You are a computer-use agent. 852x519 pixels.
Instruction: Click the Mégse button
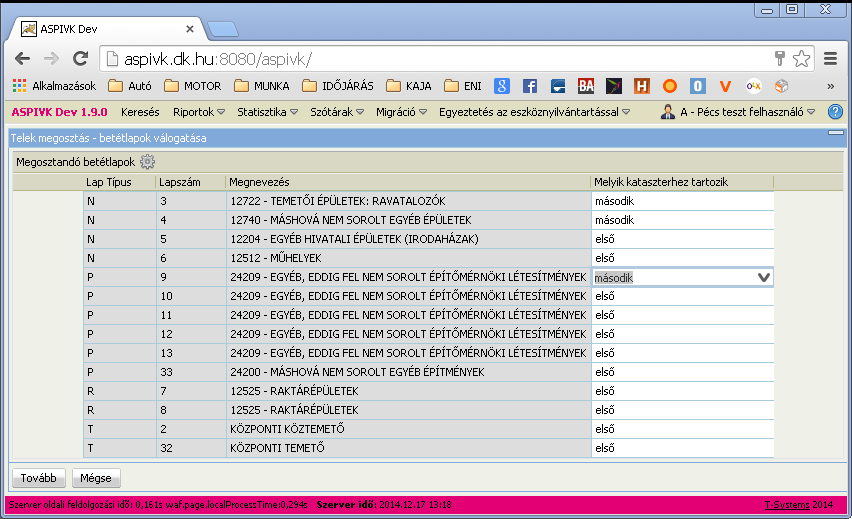(96, 478)
